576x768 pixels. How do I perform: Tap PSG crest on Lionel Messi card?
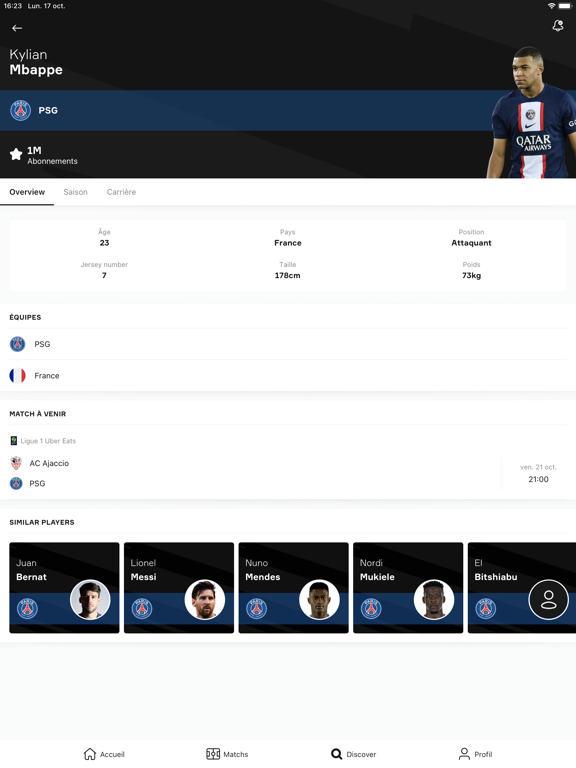tap(142, 608)
